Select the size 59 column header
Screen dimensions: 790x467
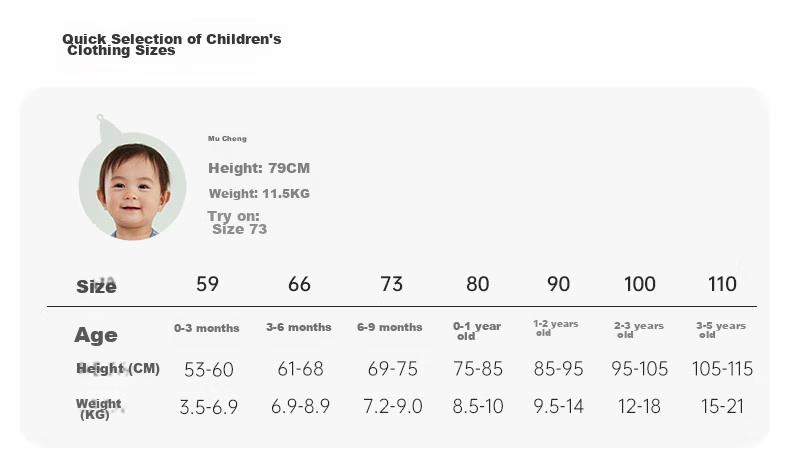(208, 284)
